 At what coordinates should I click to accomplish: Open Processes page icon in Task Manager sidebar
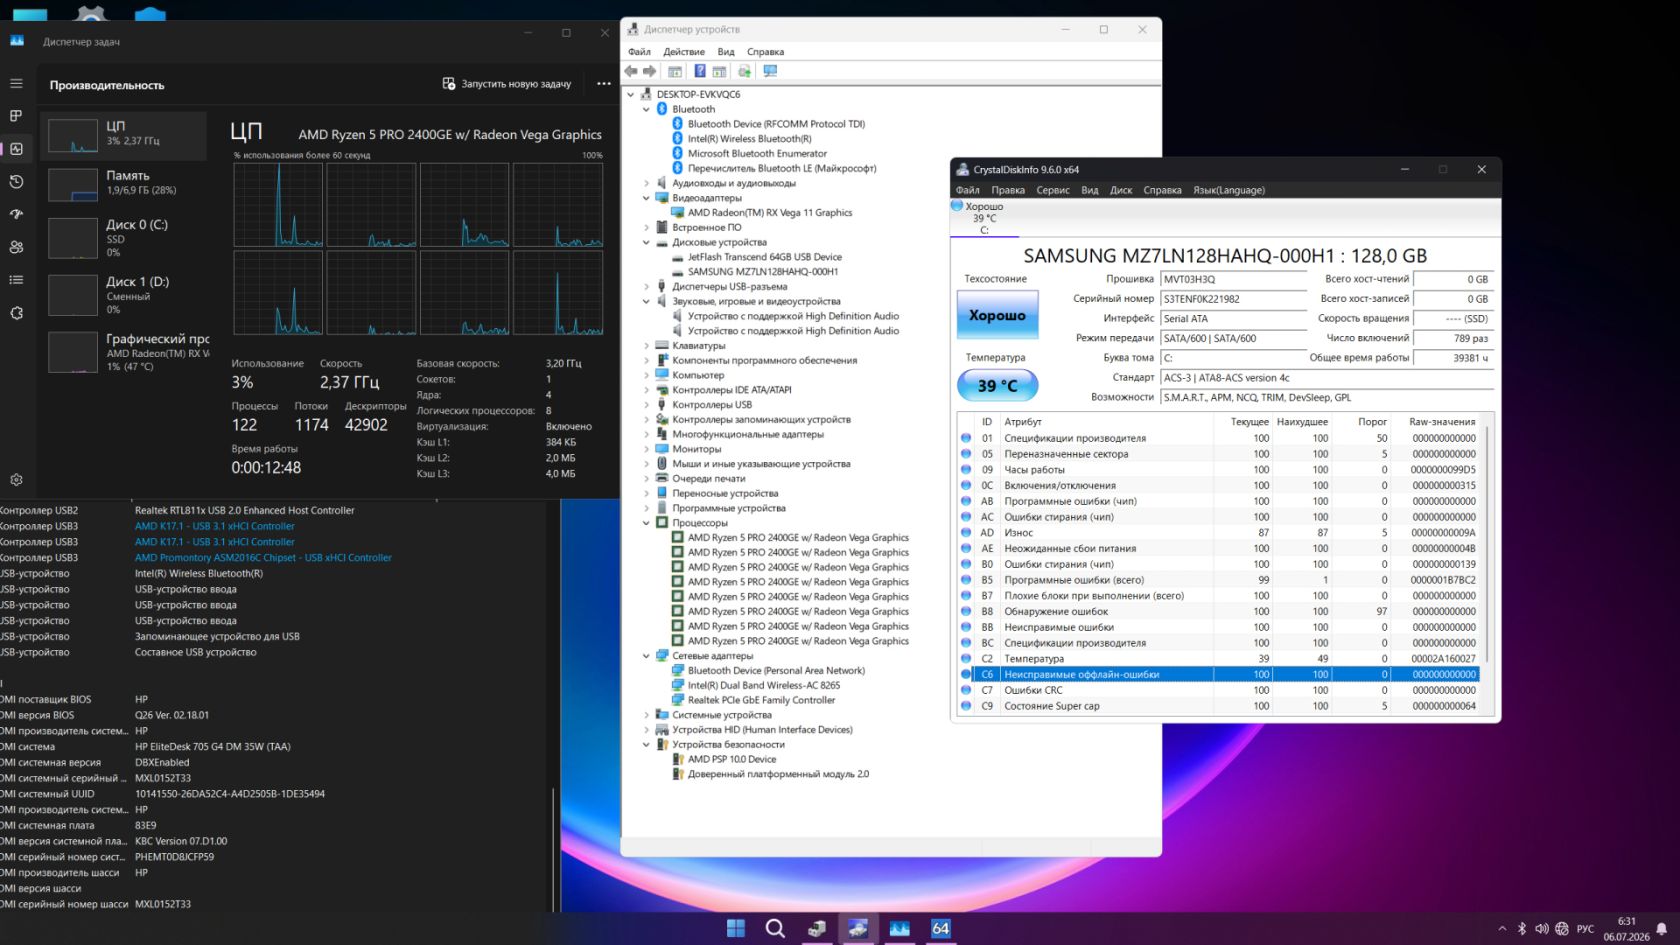(x=16, y=116)
